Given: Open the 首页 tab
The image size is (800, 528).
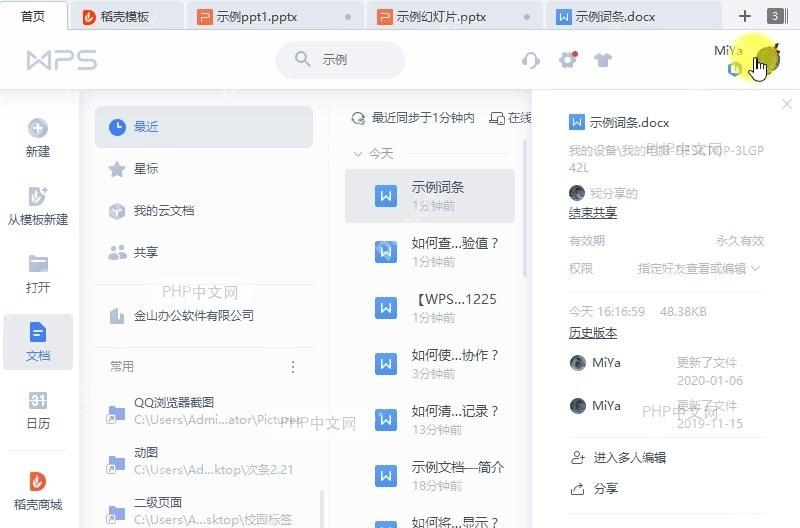Looking at the screenshot, I should [33, 16].
